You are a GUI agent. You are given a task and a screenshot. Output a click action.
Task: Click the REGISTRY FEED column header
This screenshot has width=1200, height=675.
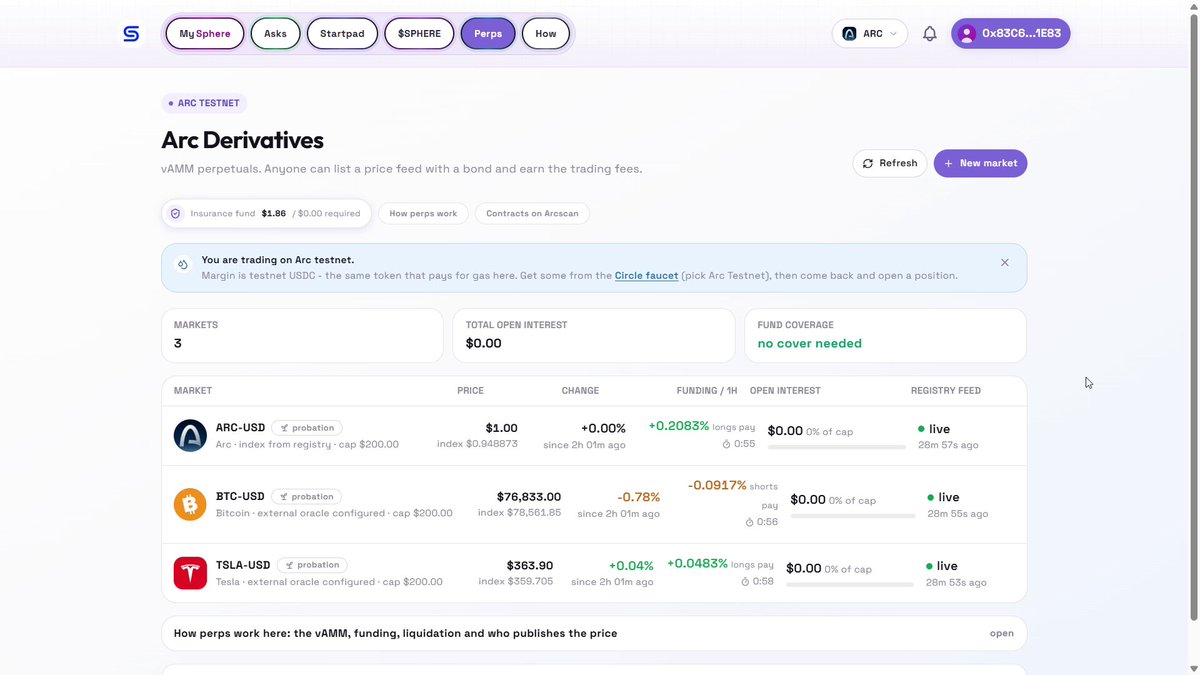point(946,391)
